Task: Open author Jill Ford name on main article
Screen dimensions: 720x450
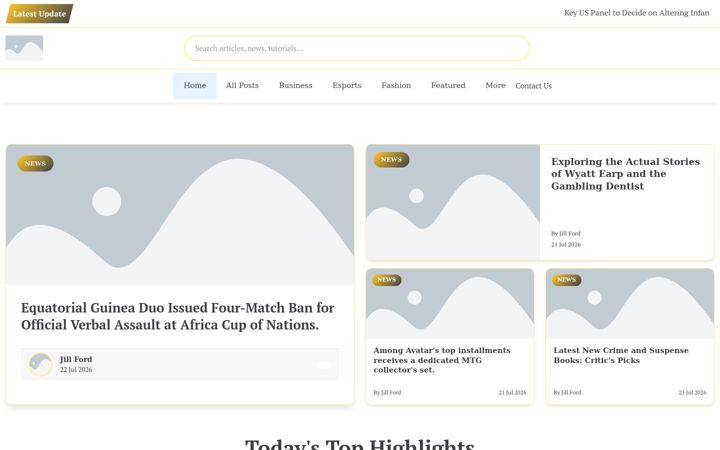Action: (x=76, y=359)
